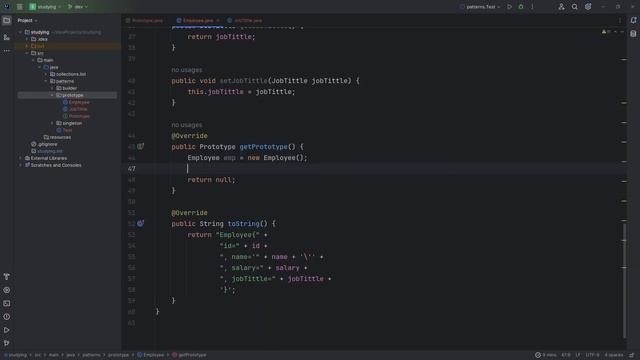Open the Git tool window icon
The width and height of the screenshot is (640, 360).
coord(7,343)
